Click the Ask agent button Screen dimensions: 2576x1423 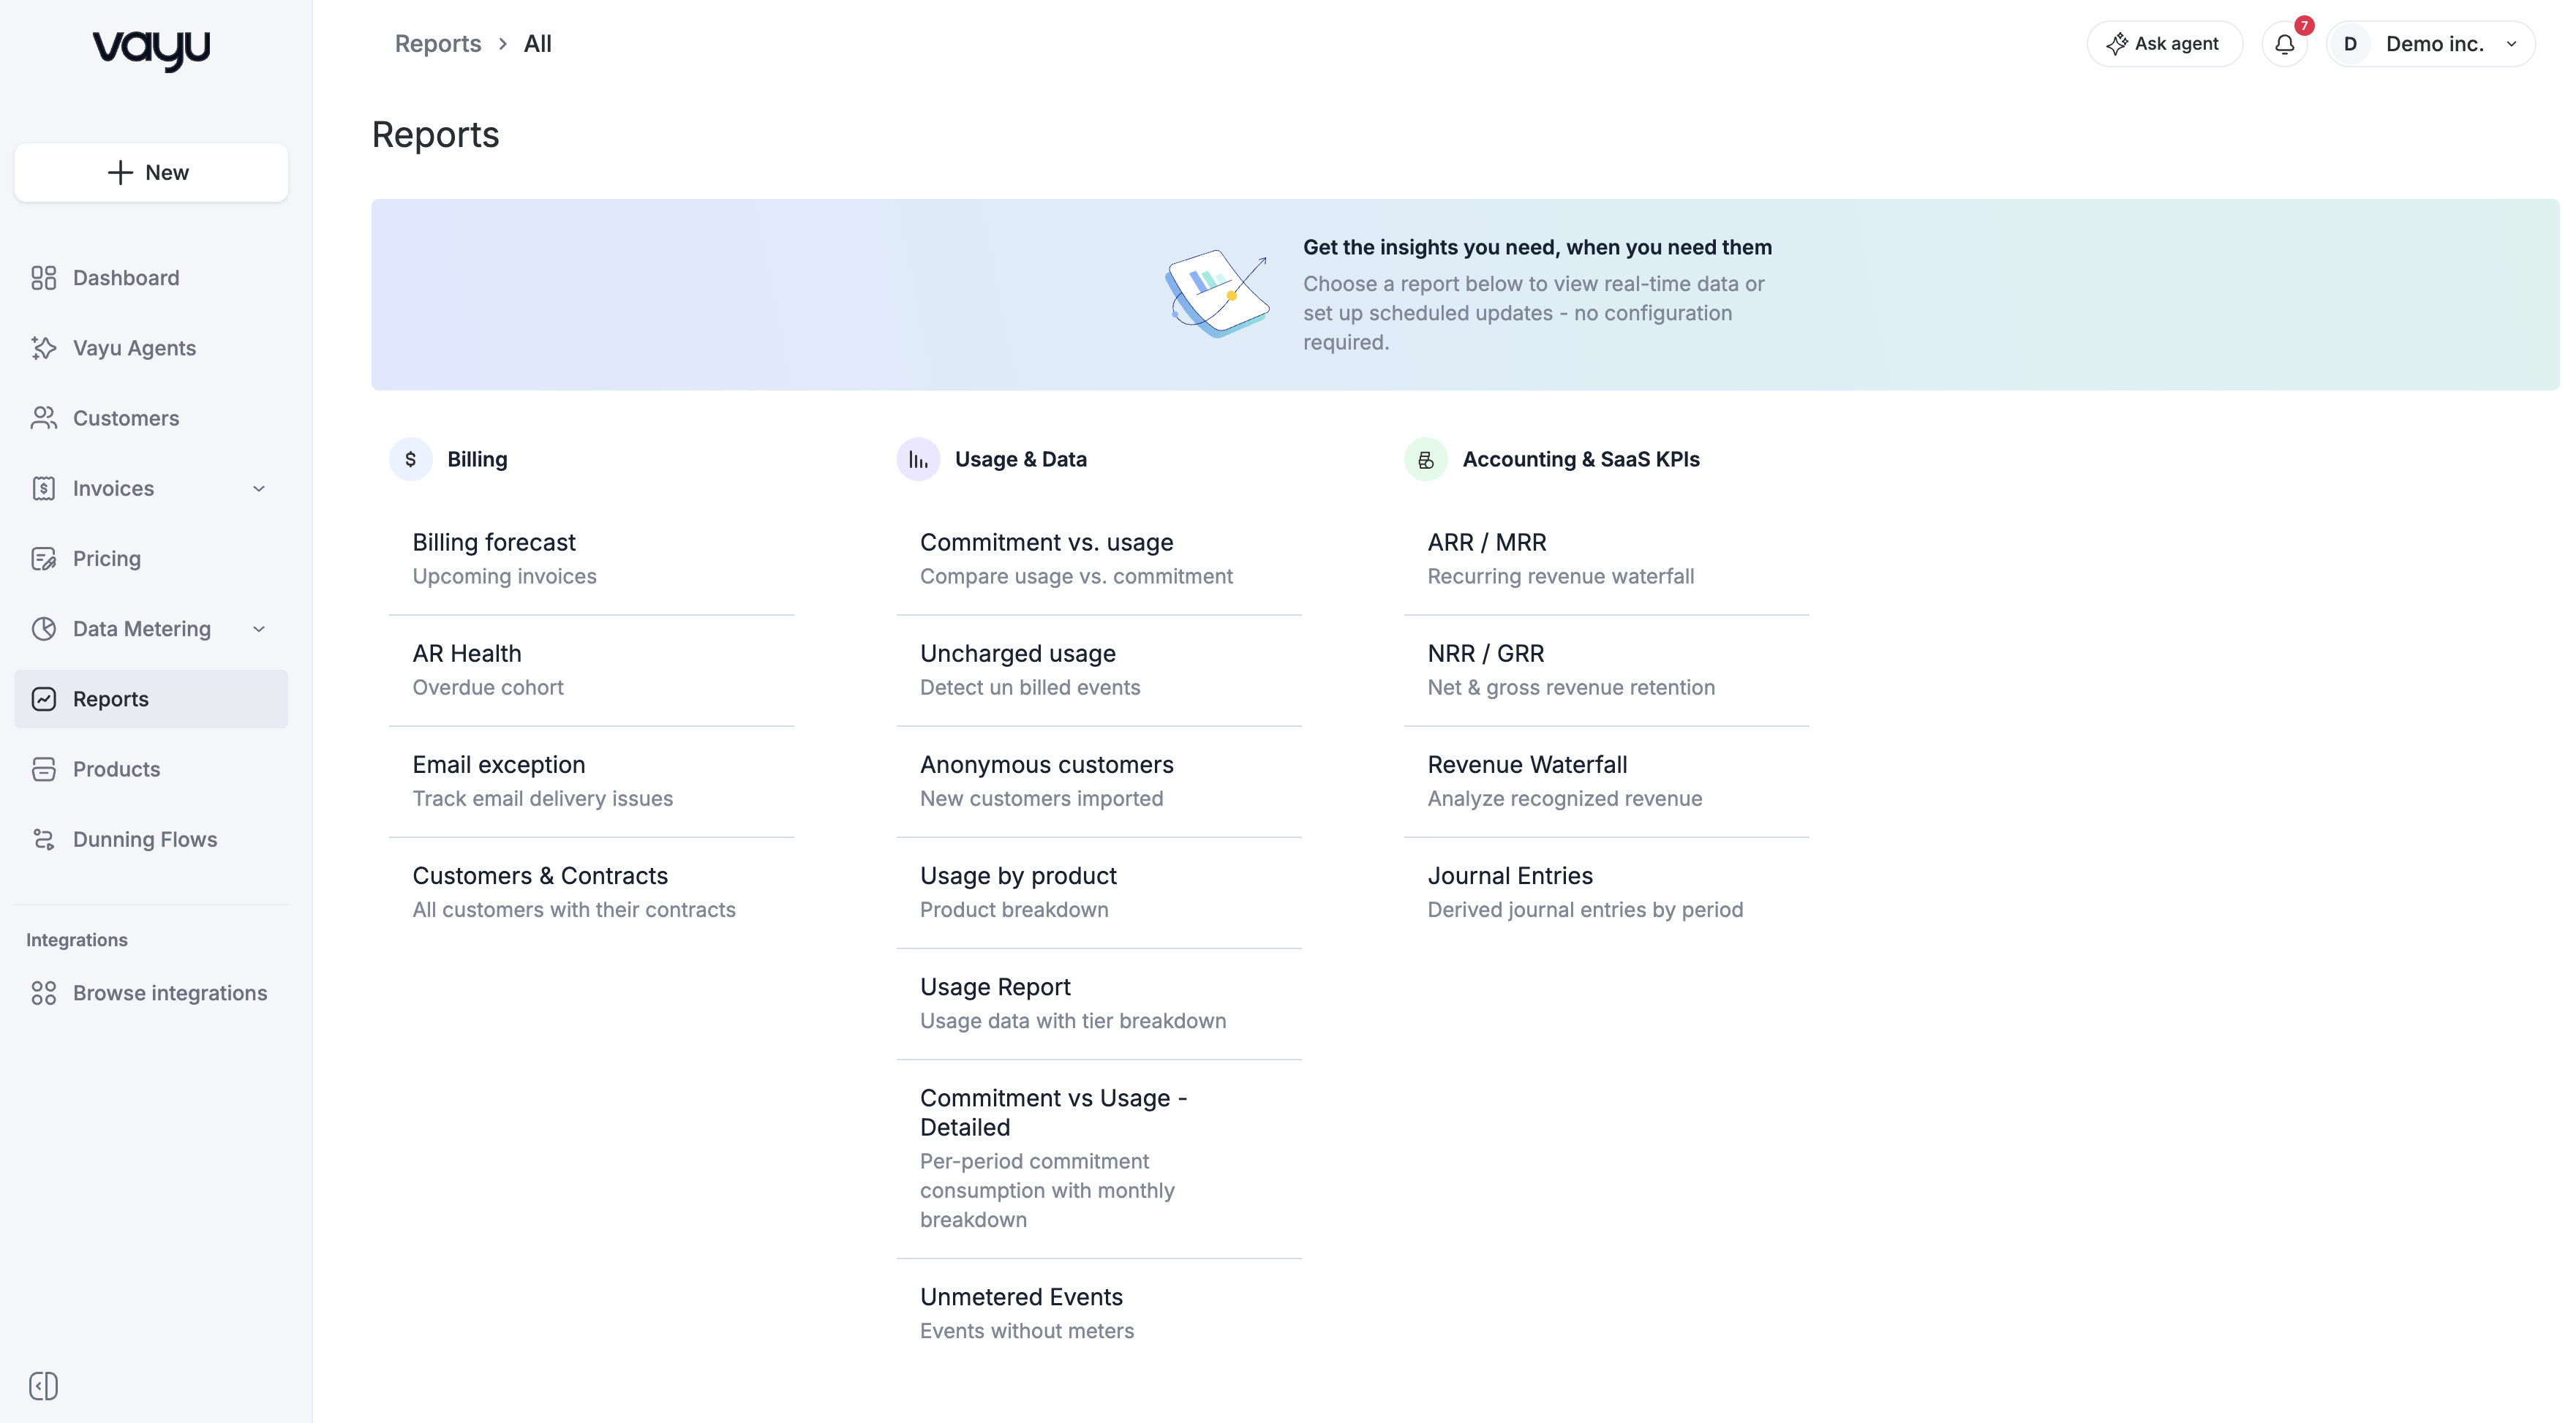coord(2164,44)
